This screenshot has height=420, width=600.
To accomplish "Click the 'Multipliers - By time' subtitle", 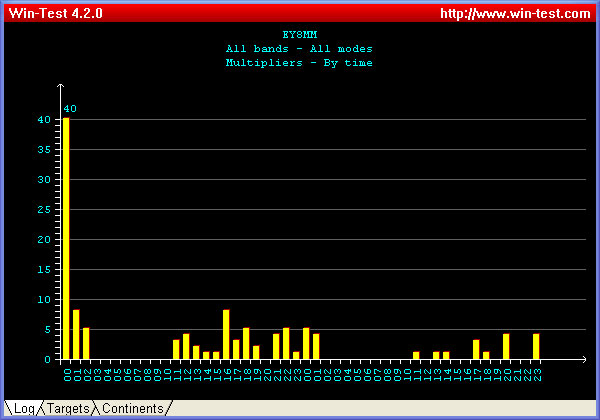I will click(299, 63).
